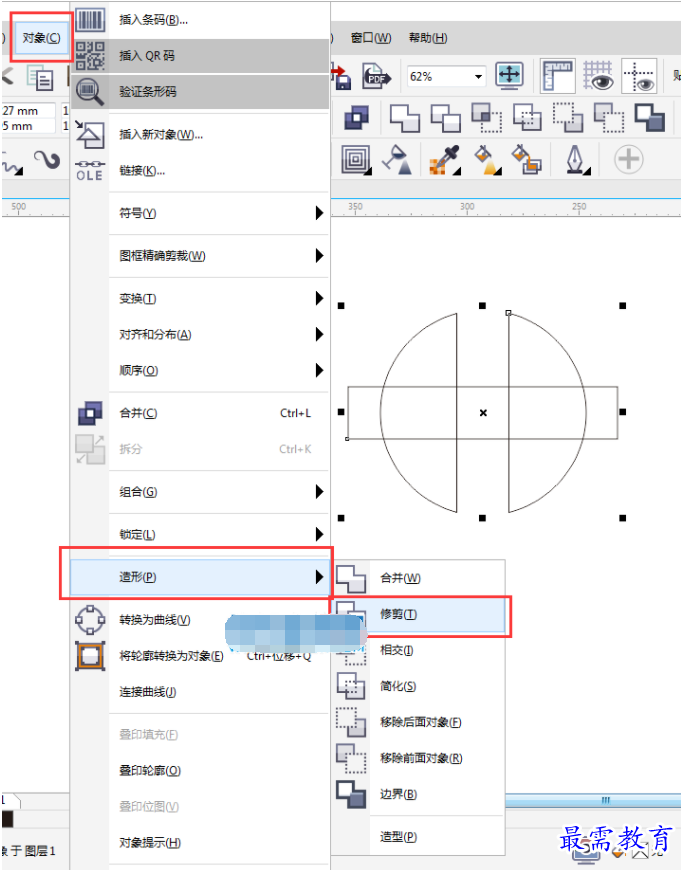Image resolution: width=681 pixels, height=870 pixels.
Task: Select the contour tool icon
Action: click(x=356, y=160)
